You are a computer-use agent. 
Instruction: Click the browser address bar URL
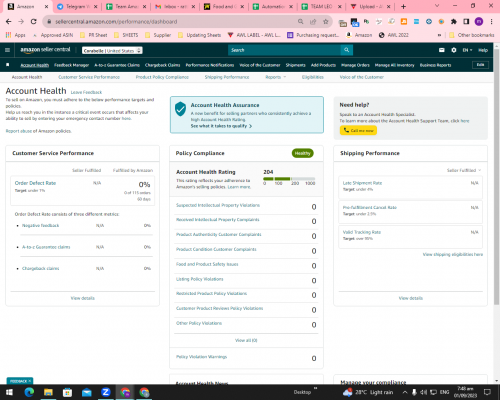pyautogui.click(x=116, y=22)
